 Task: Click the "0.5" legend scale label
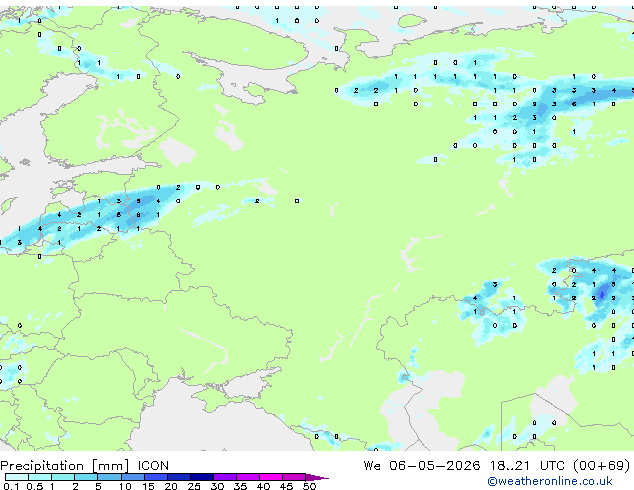(x=34, y=486)
